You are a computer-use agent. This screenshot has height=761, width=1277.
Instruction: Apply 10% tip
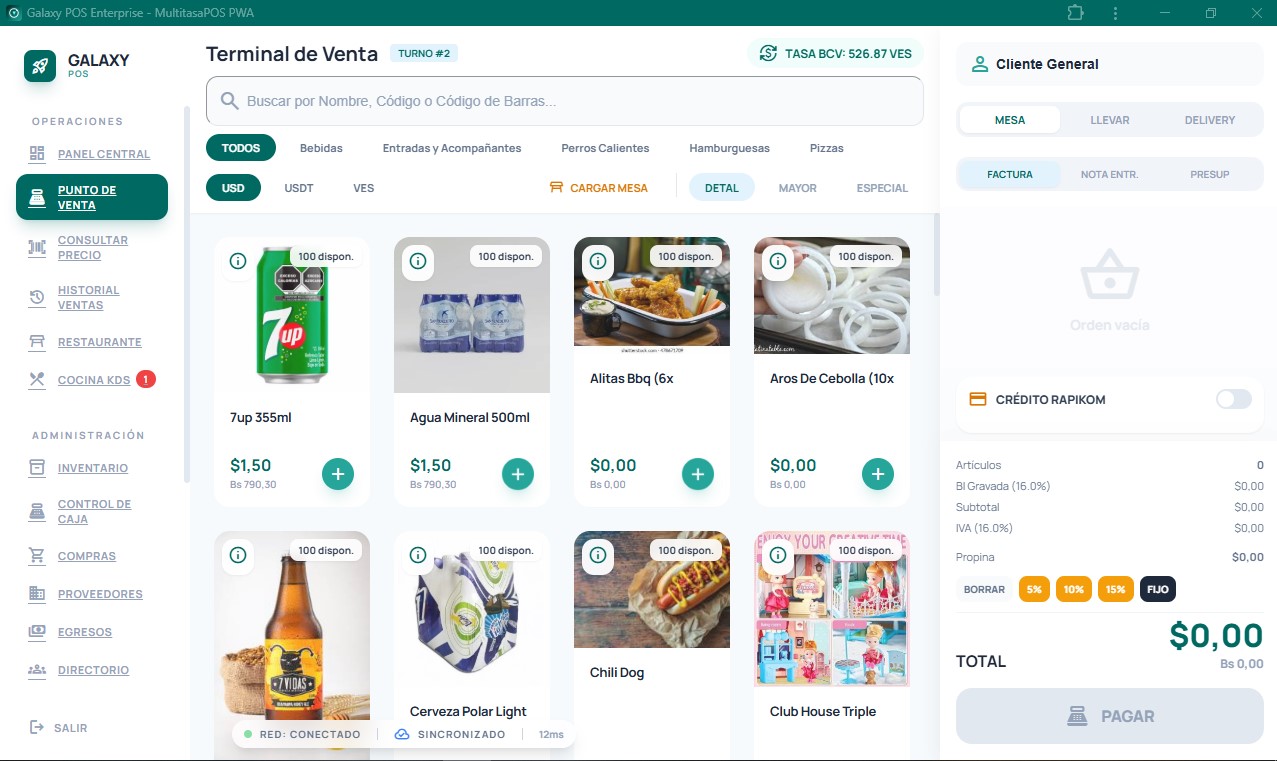[x=1074, y=589]
